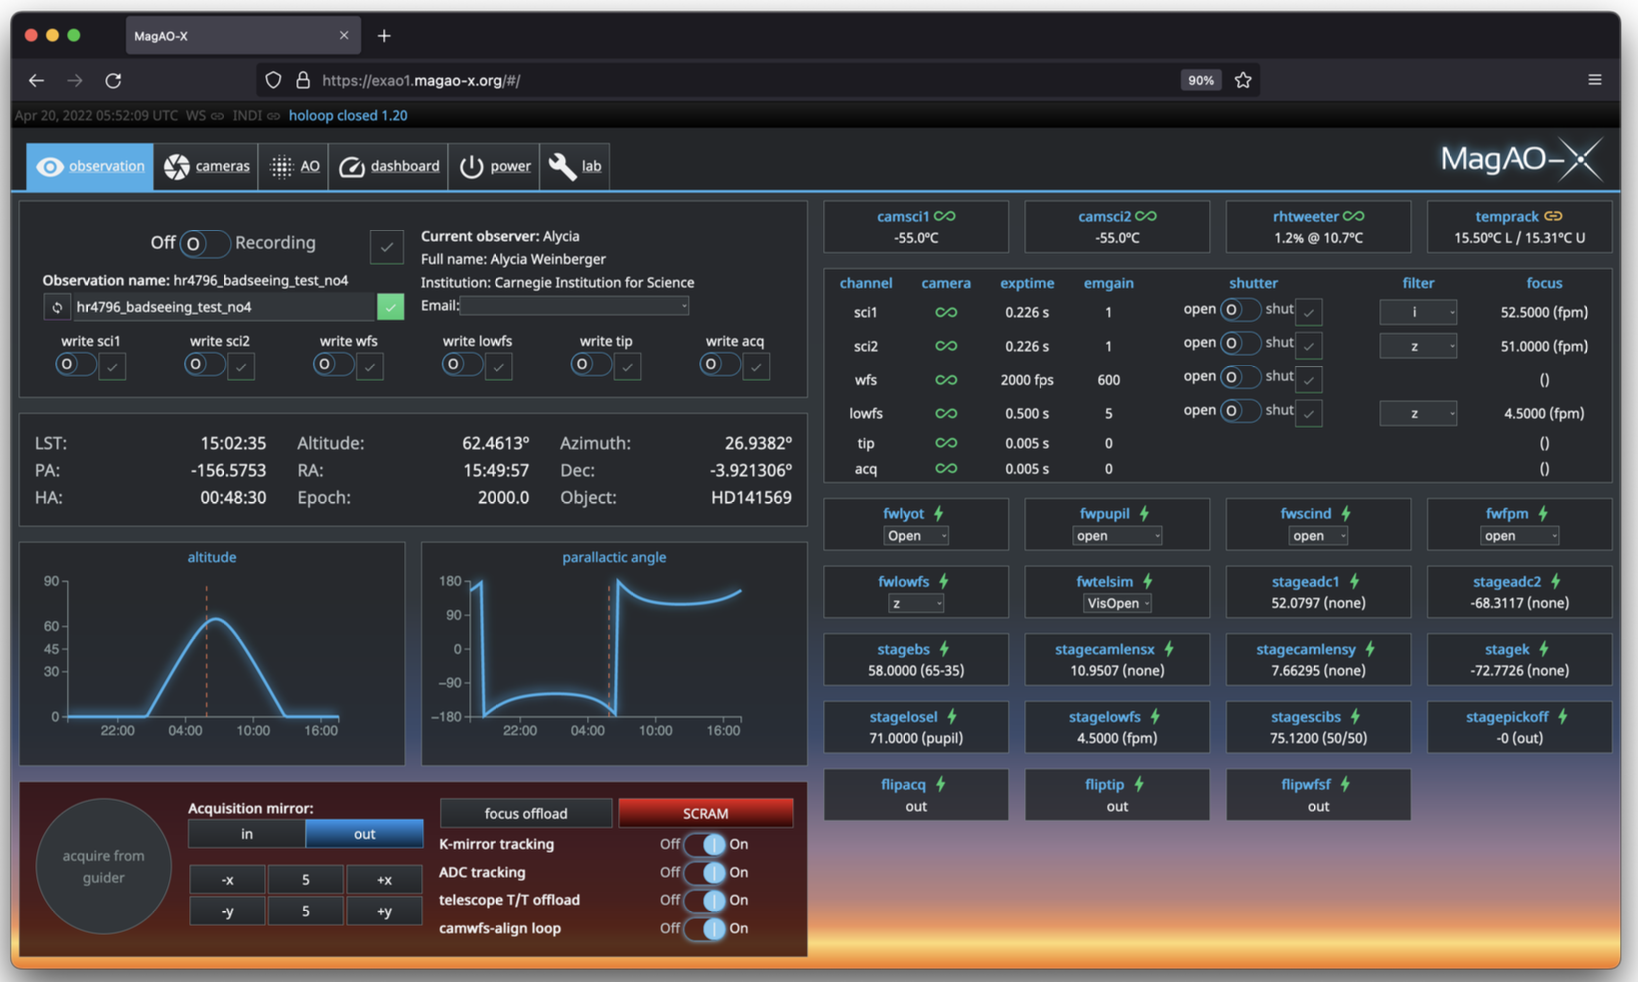The width and height of the screenshot is (1638, 982).
Task: Click the reload page icon in browser
Action: coord(113,80)
